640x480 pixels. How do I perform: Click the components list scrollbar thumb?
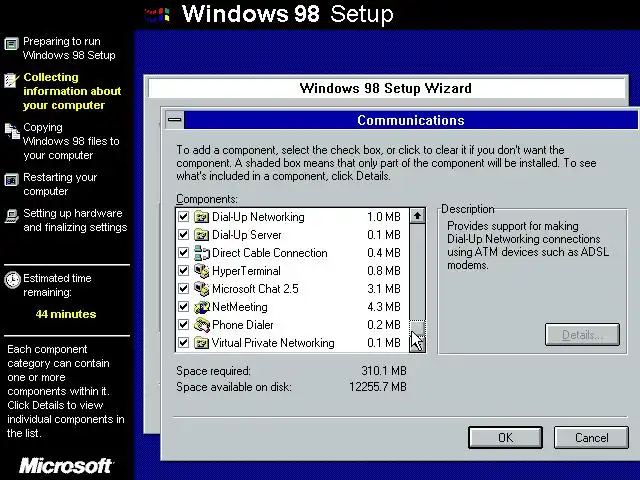point(417,329)
